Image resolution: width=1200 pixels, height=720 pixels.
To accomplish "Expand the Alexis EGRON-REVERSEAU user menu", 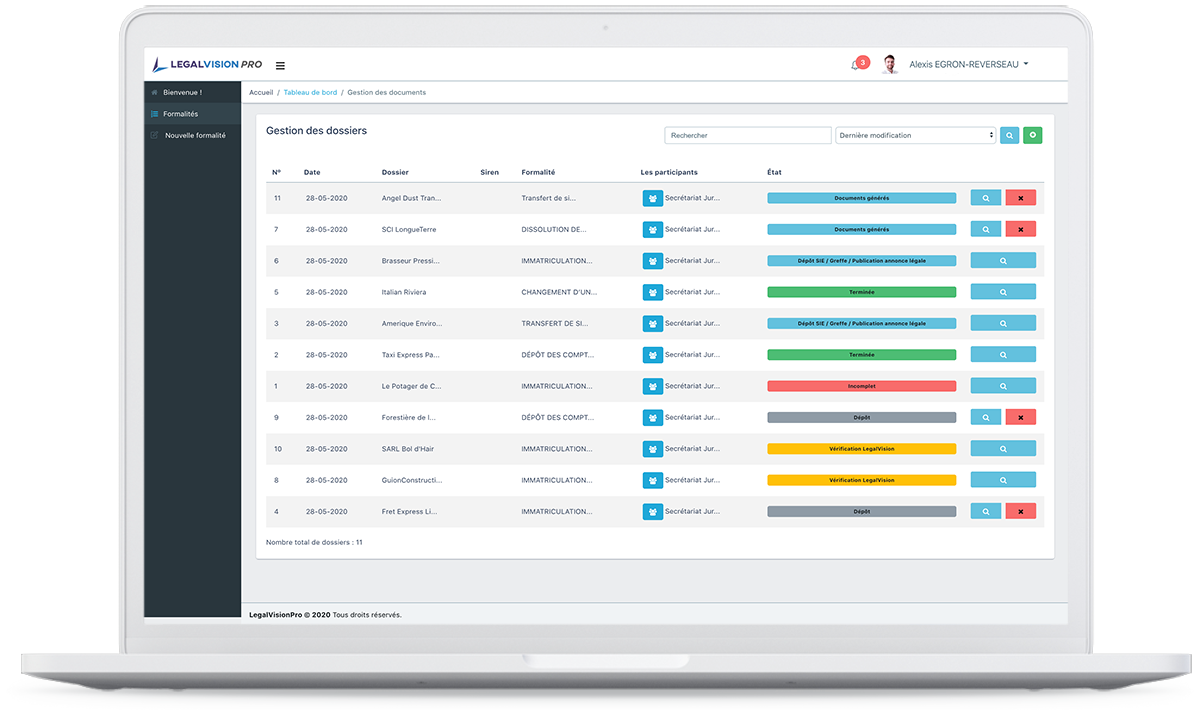I will tap(968, 65).
